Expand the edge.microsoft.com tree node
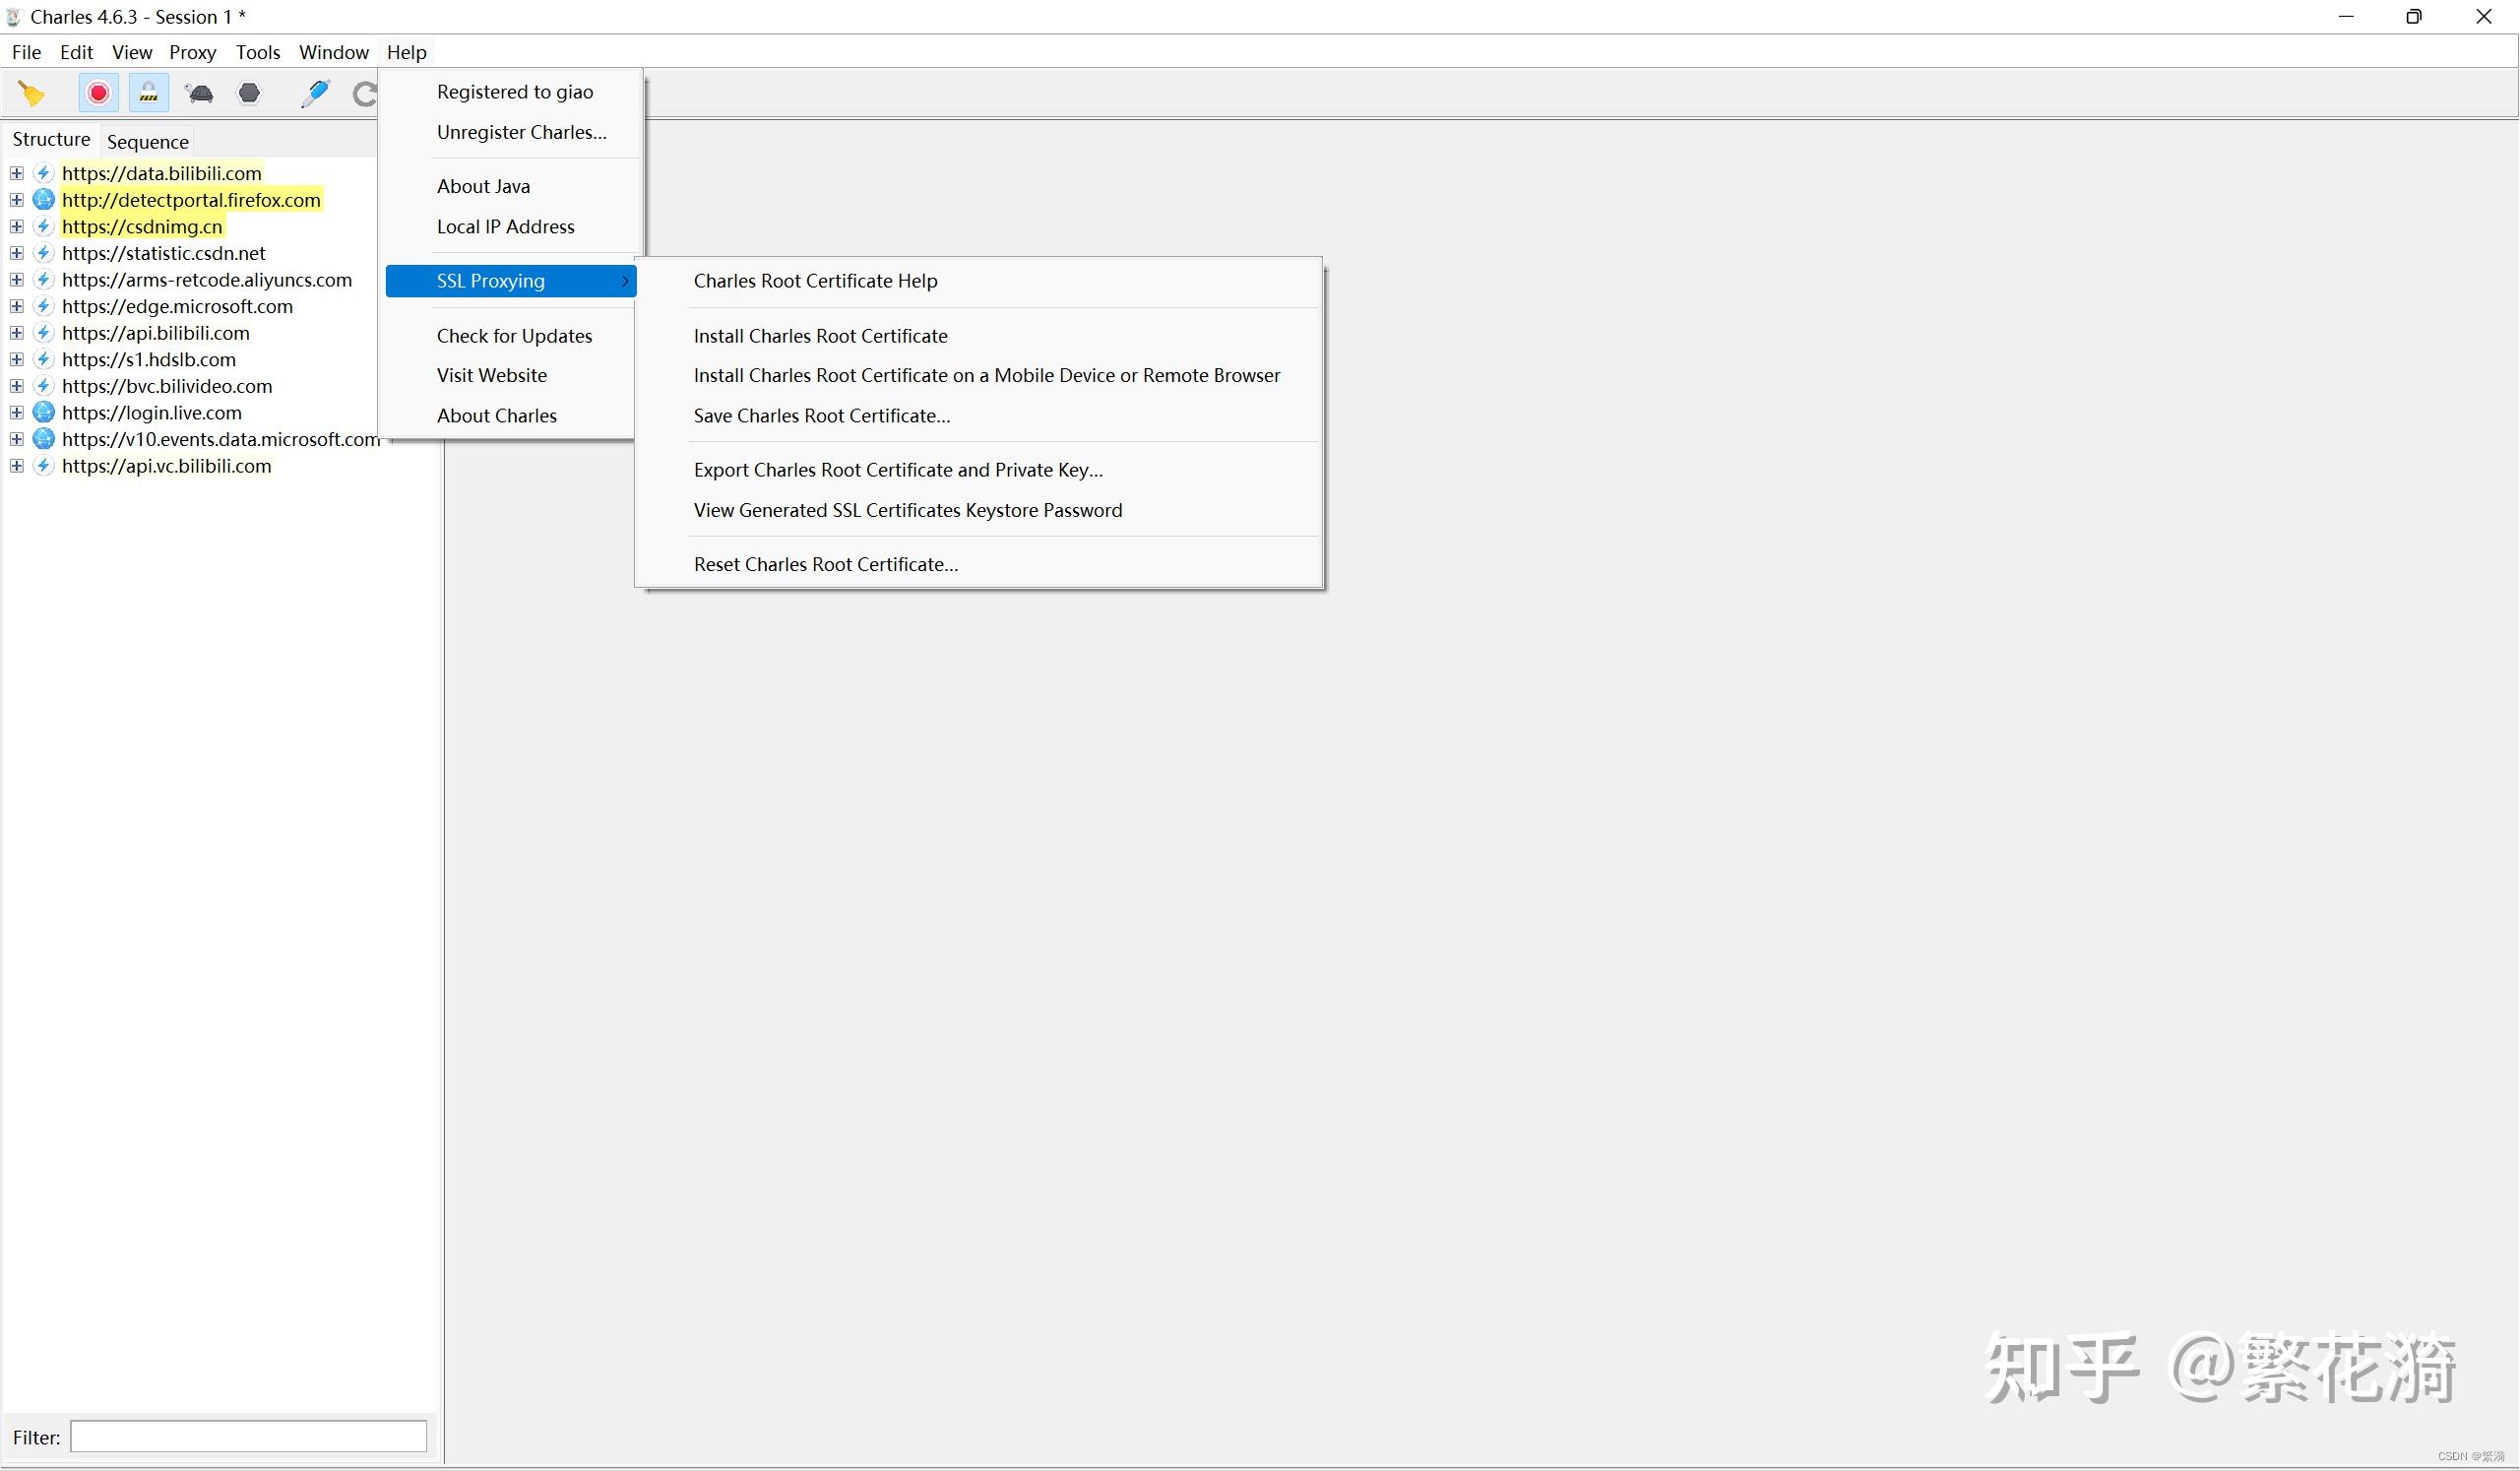 (16, 306)
